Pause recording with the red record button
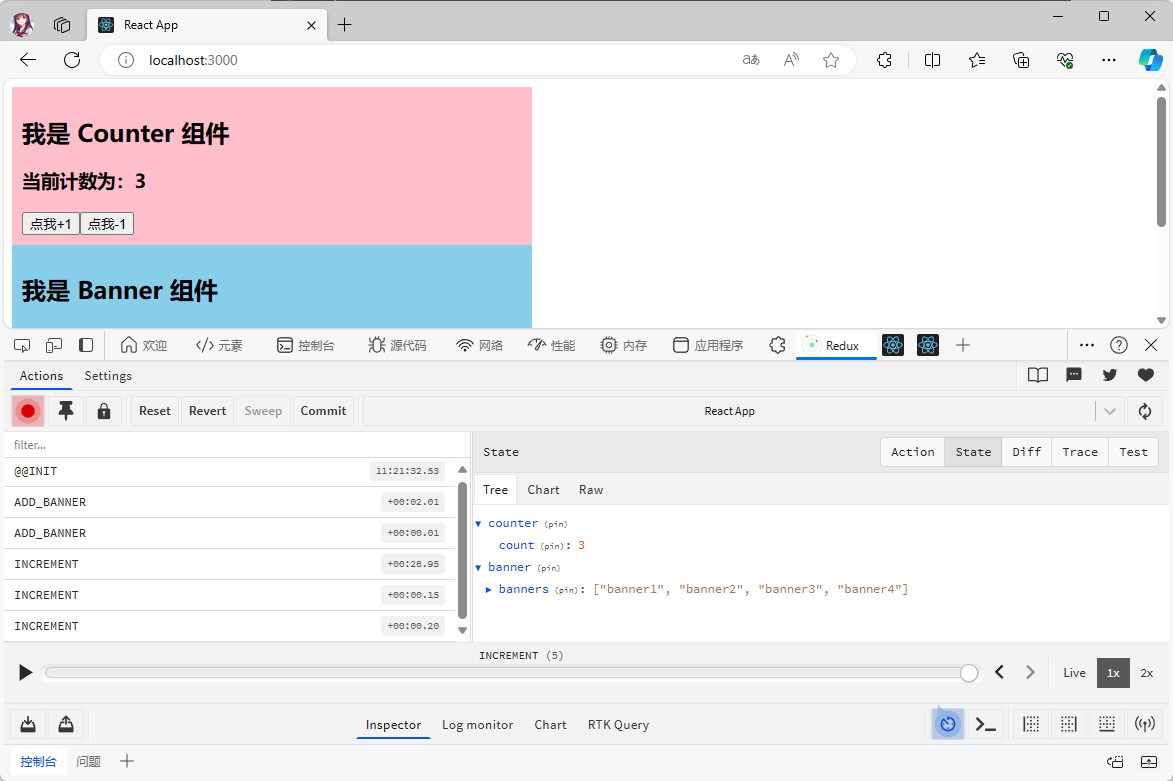Image resolution: width=1173 pixels, height=781 pixels. (28, 411)
